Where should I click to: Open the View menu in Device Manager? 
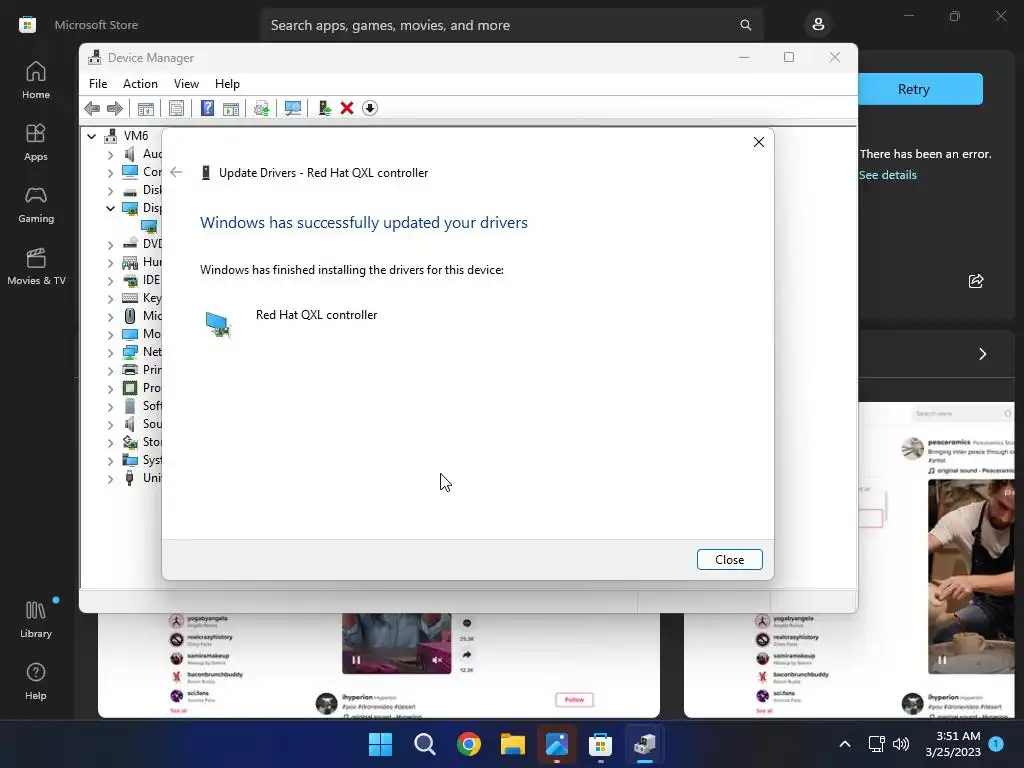[186, 84]
